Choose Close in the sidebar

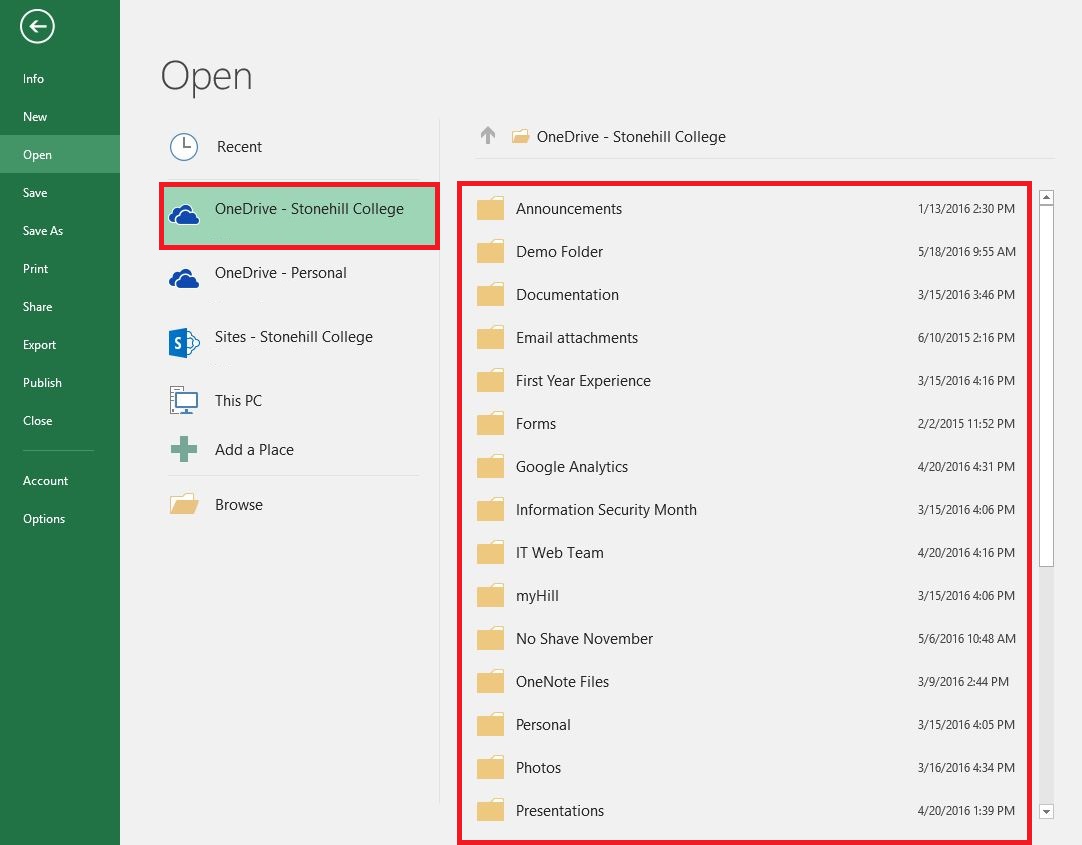(60, 420)
